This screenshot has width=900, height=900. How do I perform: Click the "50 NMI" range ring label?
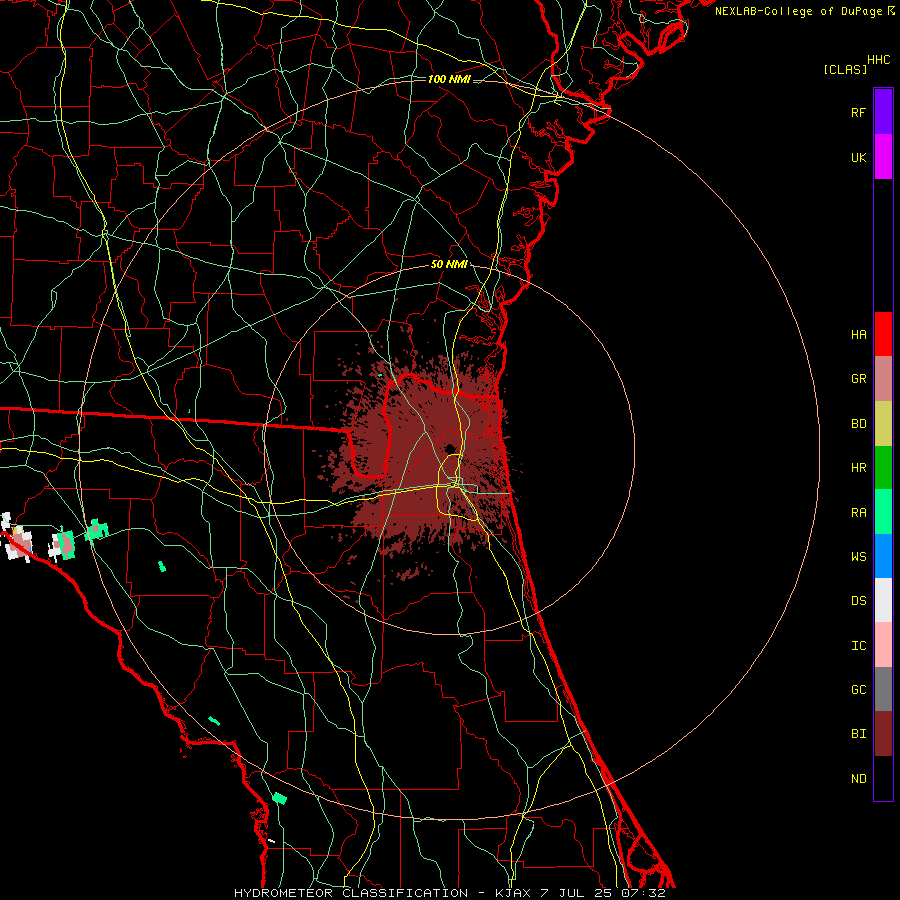pos(449,264)
